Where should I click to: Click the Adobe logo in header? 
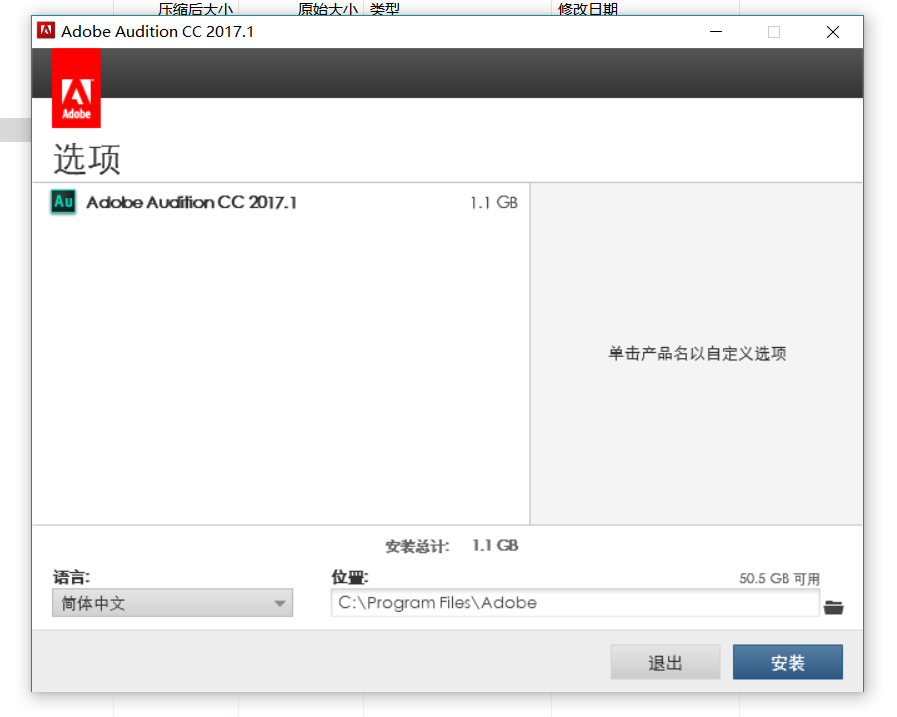tap(76, 88)
